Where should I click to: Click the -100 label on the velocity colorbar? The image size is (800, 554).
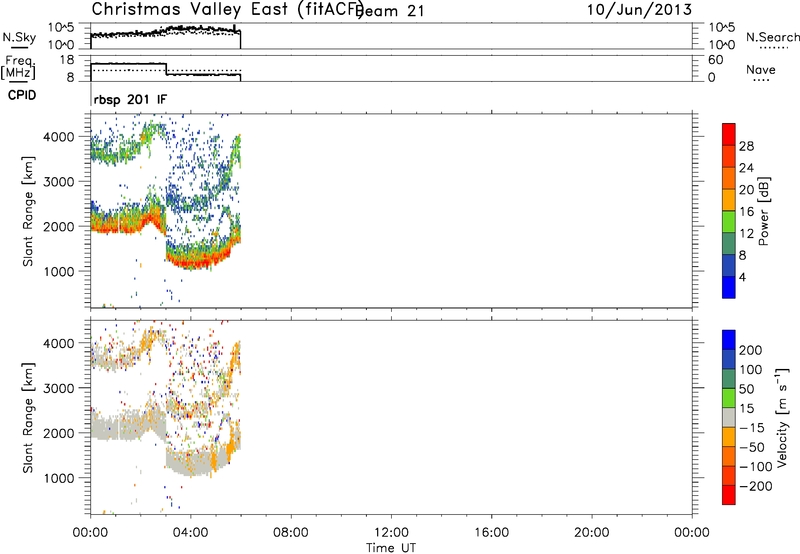tap(756, 467)
